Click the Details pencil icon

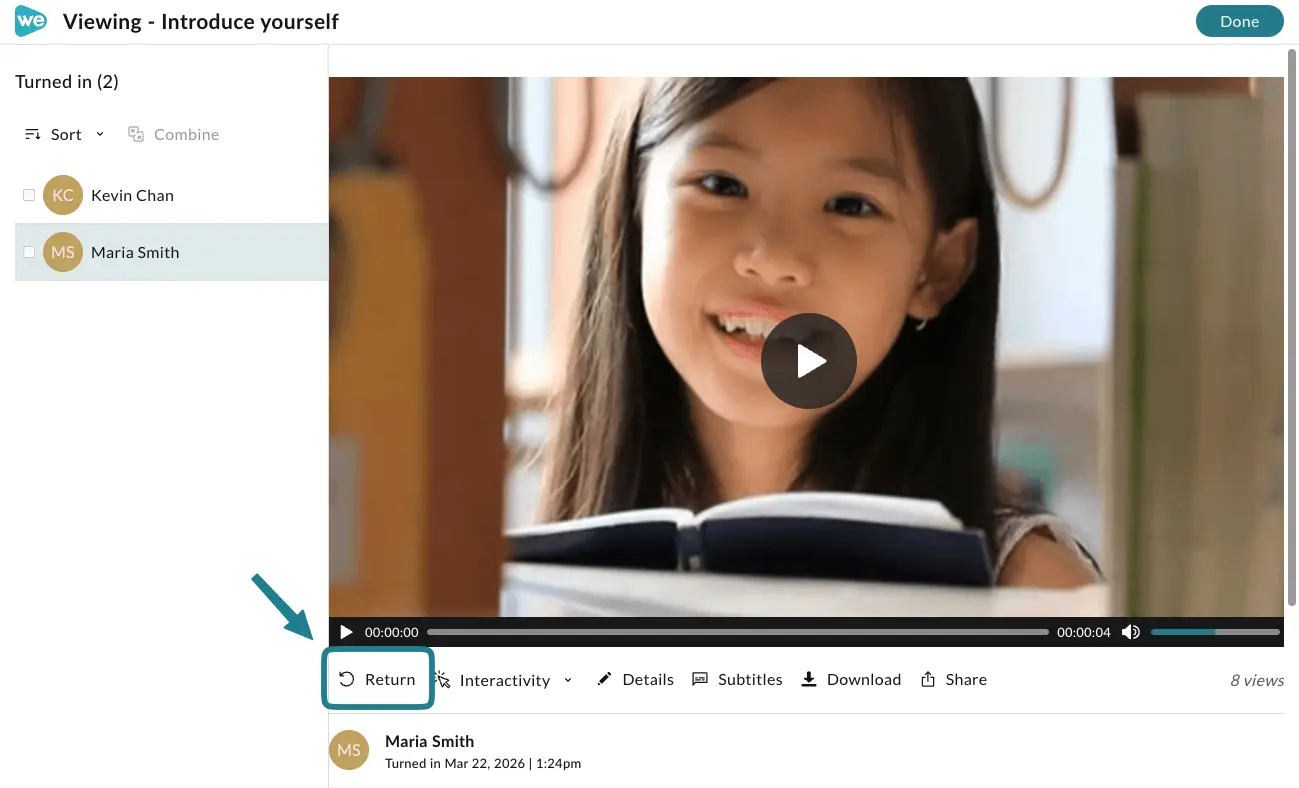point(604,679)
